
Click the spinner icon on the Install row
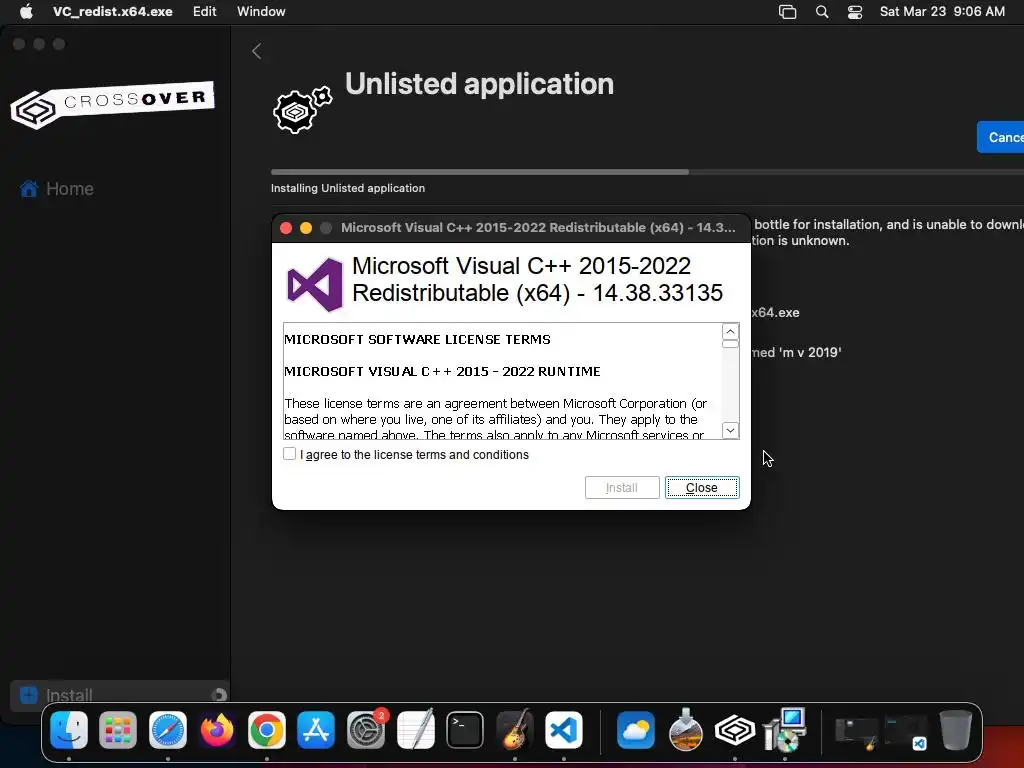[x=219, y=695]
